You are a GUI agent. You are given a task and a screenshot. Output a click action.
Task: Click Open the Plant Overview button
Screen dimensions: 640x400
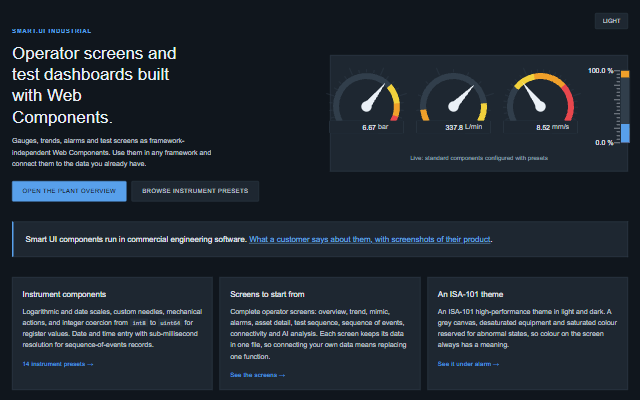coord(69,191)
